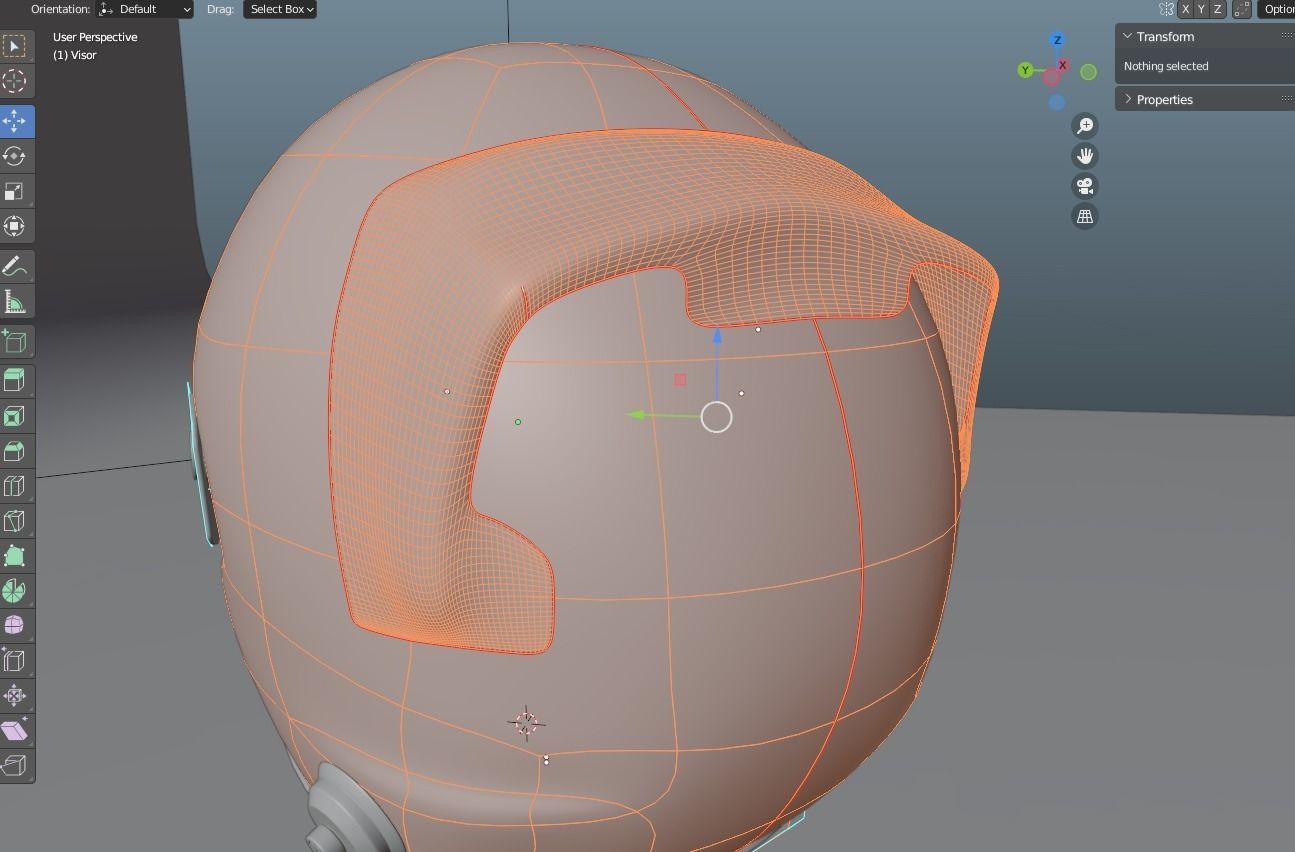Viewport: 1295px width, 852px height.
Task: Click the '(1) Visor' object label
Action: 75,55
